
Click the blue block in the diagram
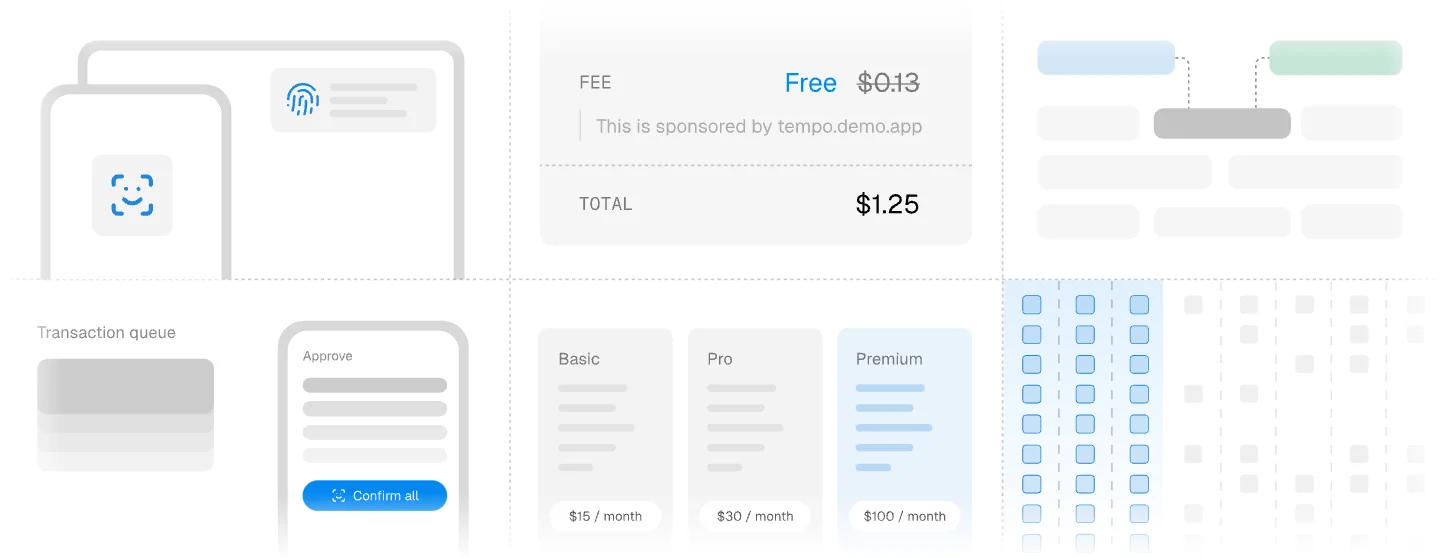pos(1106,58)
